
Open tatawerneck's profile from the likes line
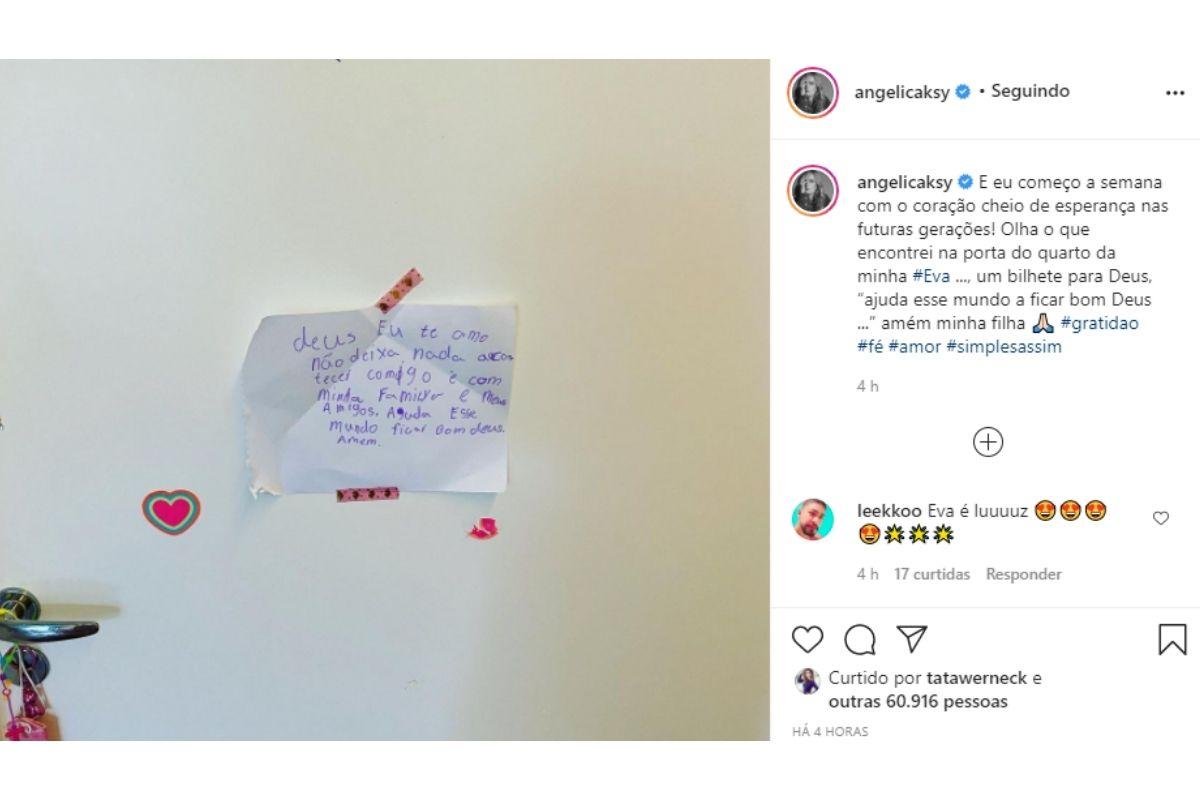pos(976,678)
